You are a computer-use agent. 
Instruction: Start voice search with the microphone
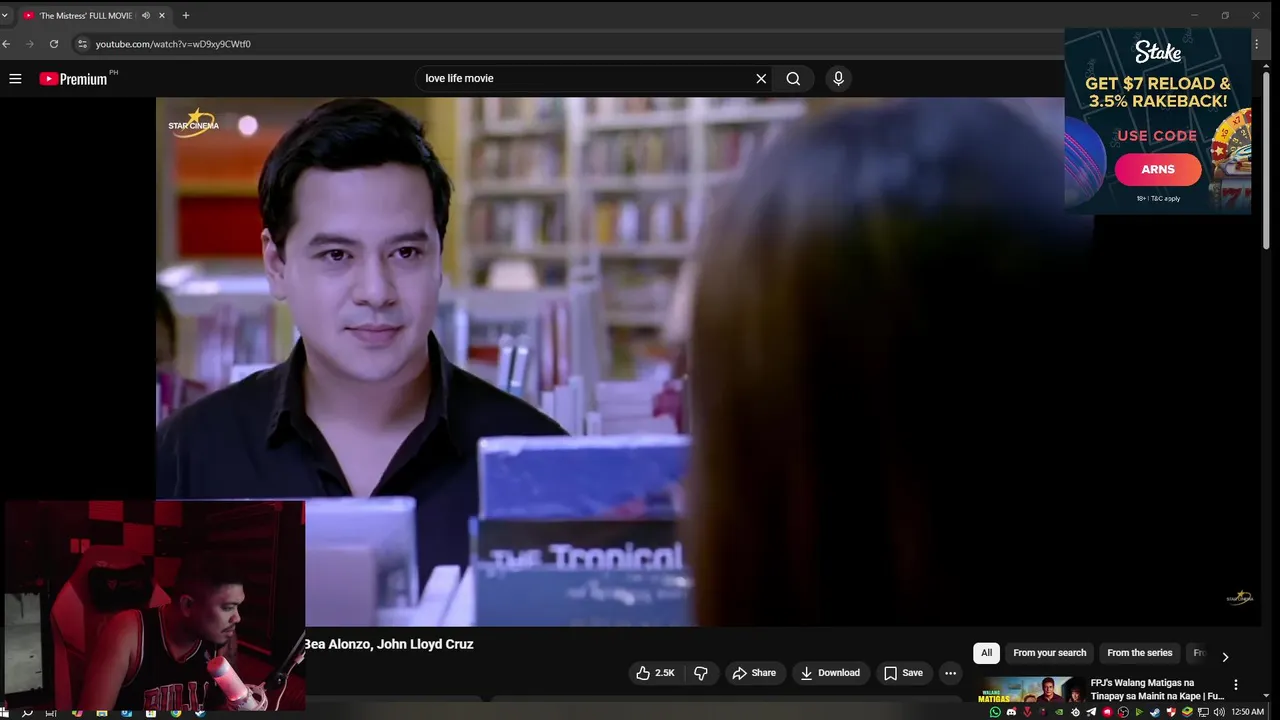coord(838,78)
